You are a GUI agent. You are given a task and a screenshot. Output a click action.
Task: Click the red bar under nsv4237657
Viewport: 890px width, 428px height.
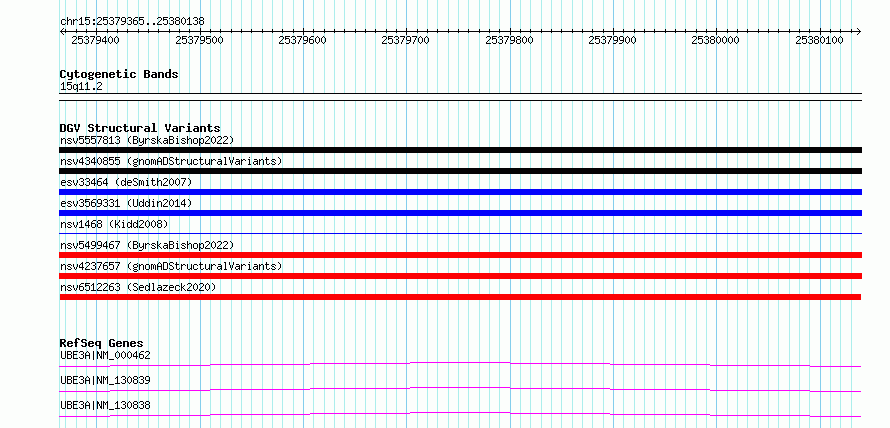click(x=460, y=276)
